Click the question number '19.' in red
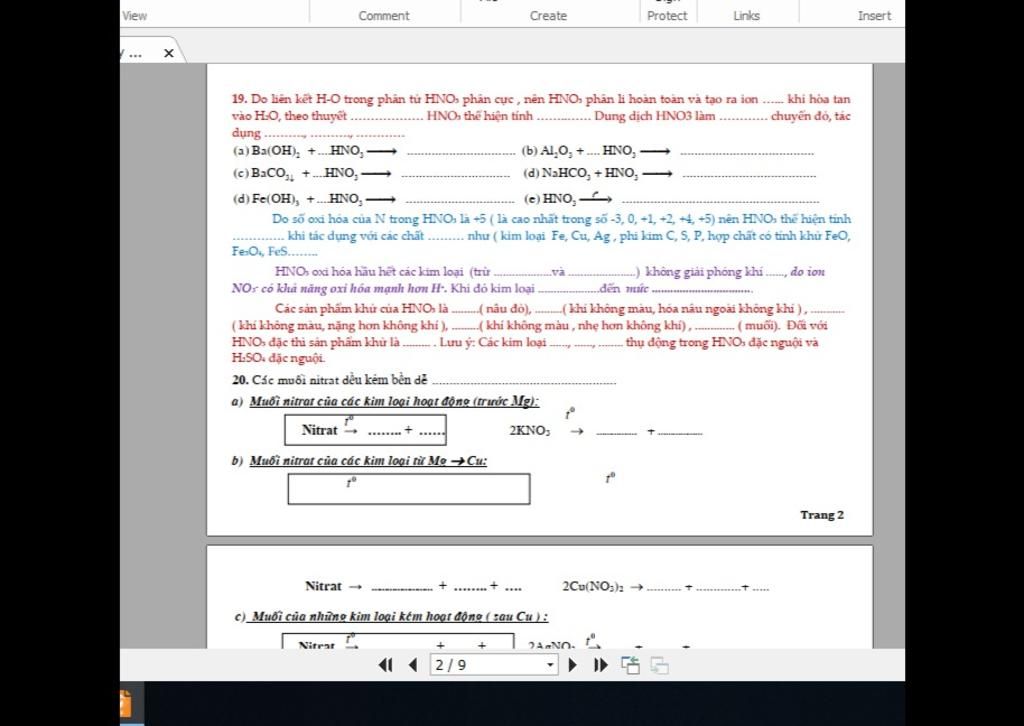 point(239,99)
